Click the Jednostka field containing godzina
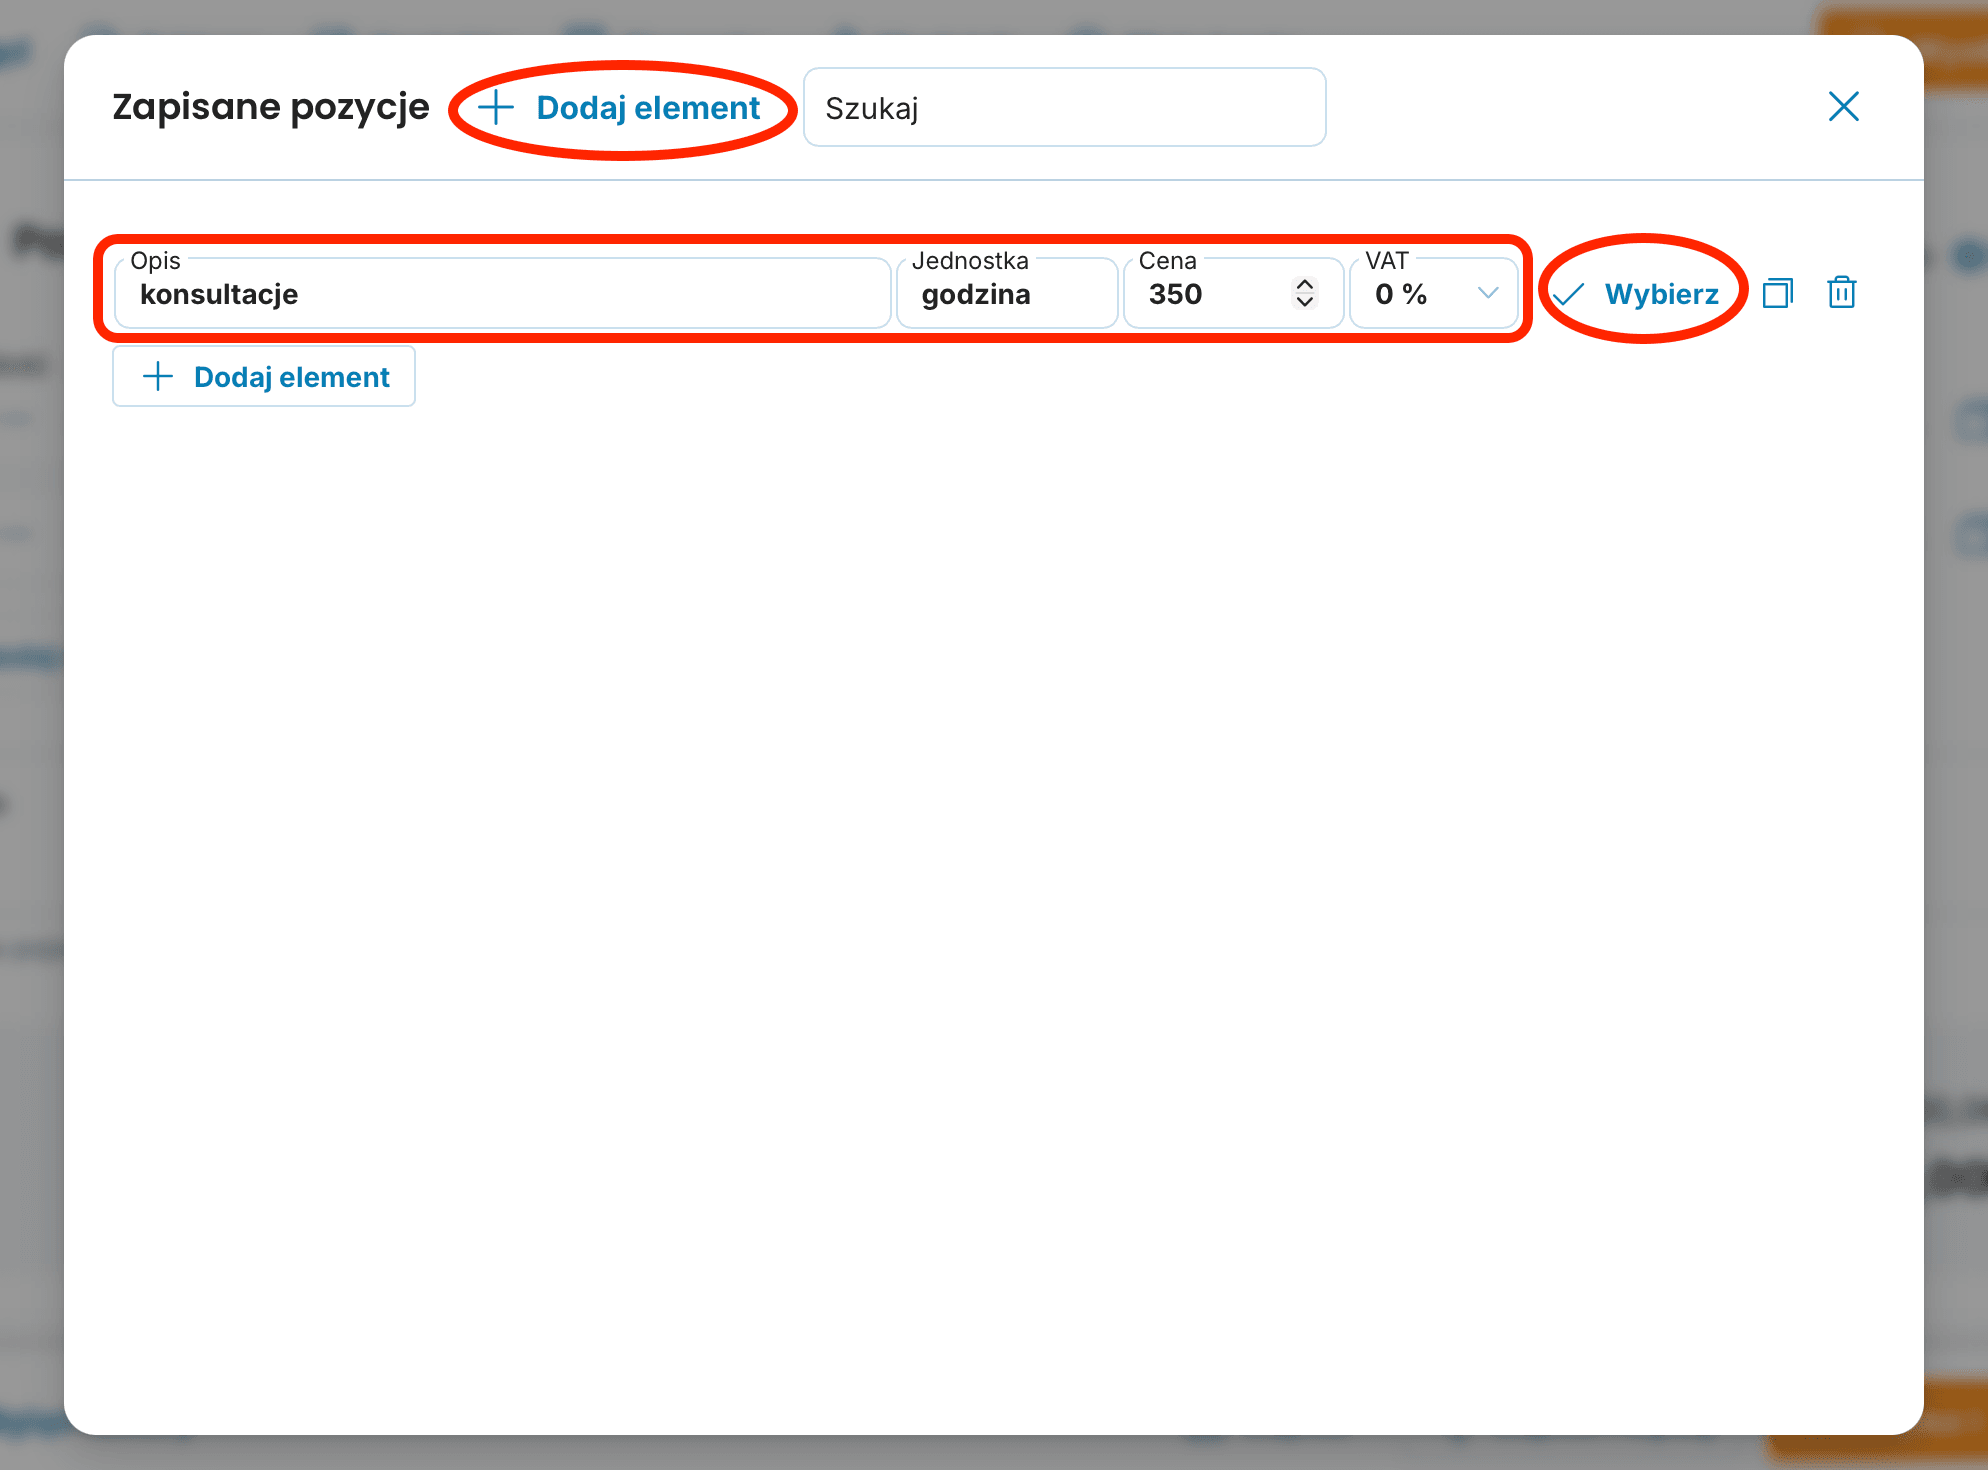 [x=1007, y=294]
